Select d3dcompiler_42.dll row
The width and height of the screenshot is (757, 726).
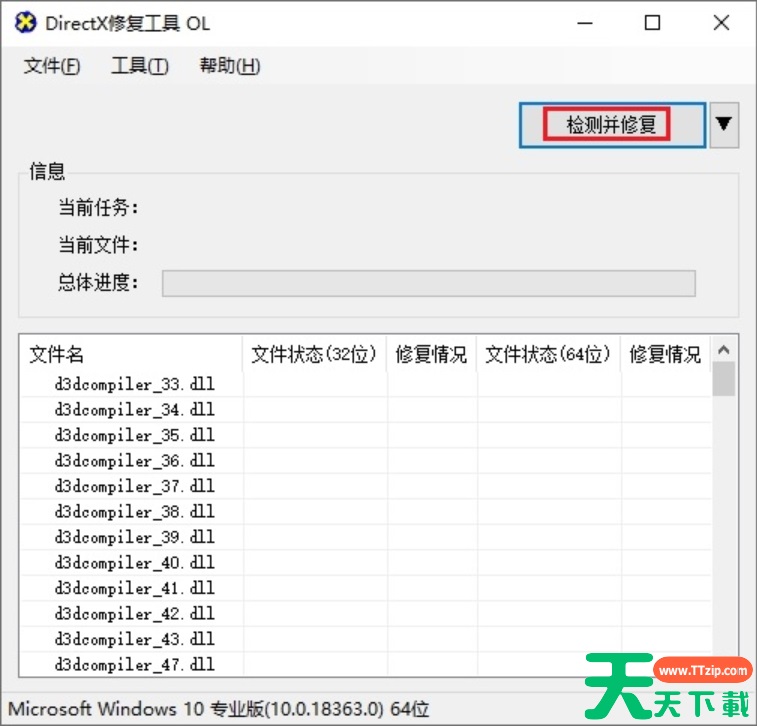point(366,614)
